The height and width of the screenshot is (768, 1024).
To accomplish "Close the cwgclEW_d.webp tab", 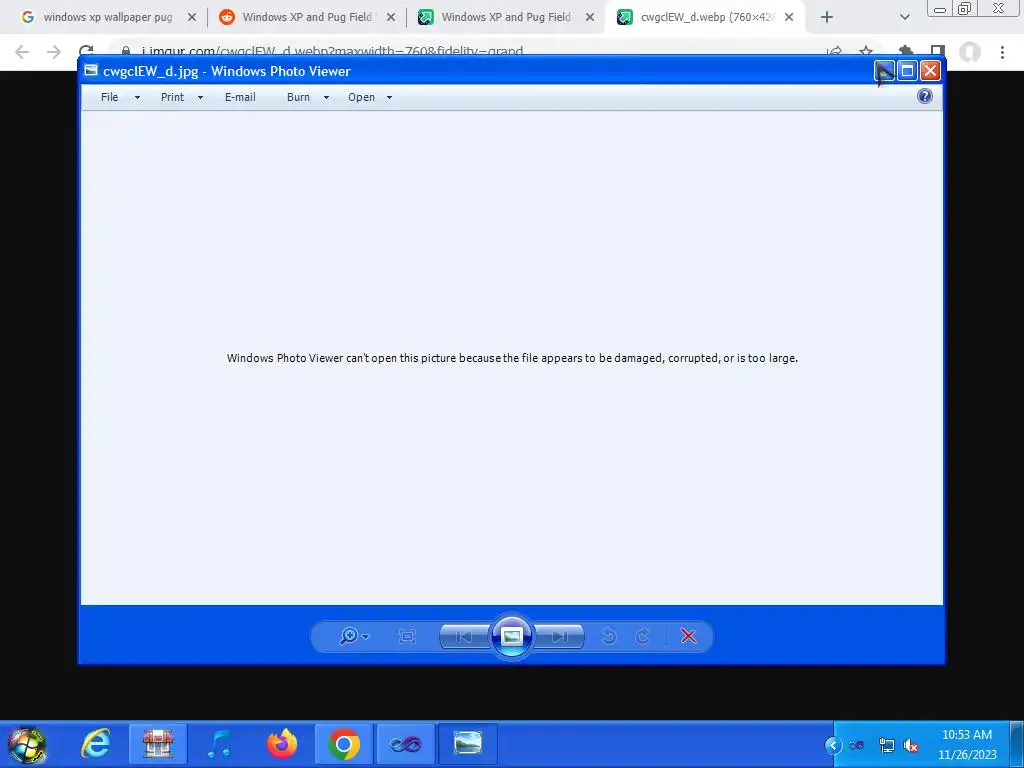I will click(789, 18).
